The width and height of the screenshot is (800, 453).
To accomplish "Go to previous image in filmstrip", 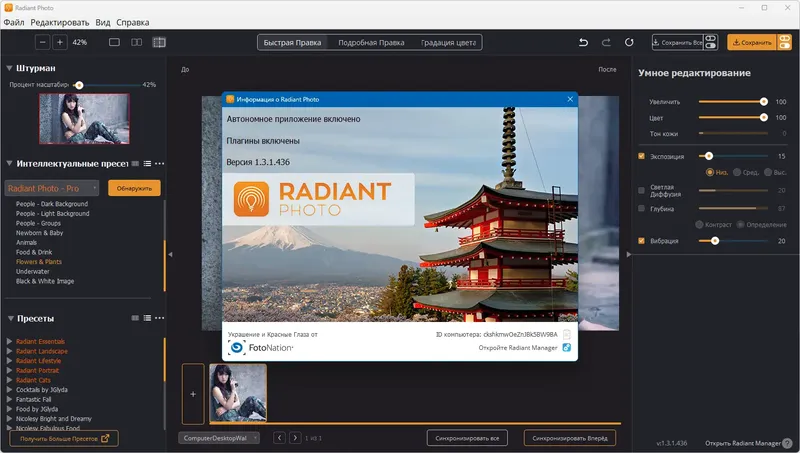I will (279, 438).
